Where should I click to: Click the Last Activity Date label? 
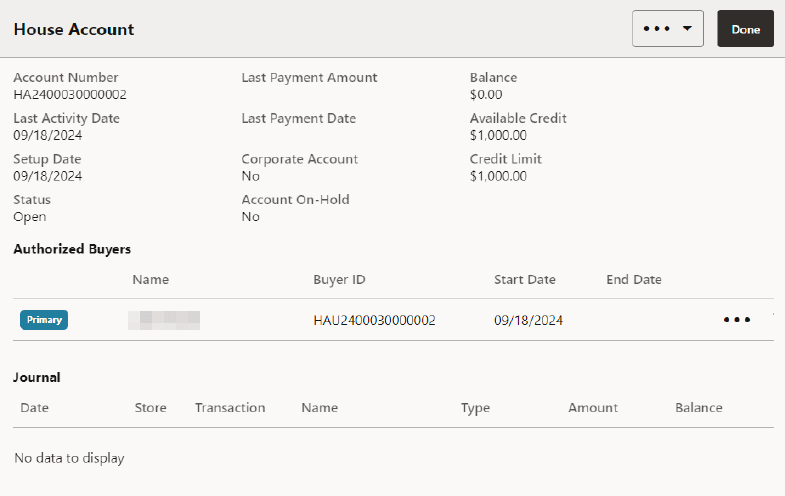pos(66,118)
